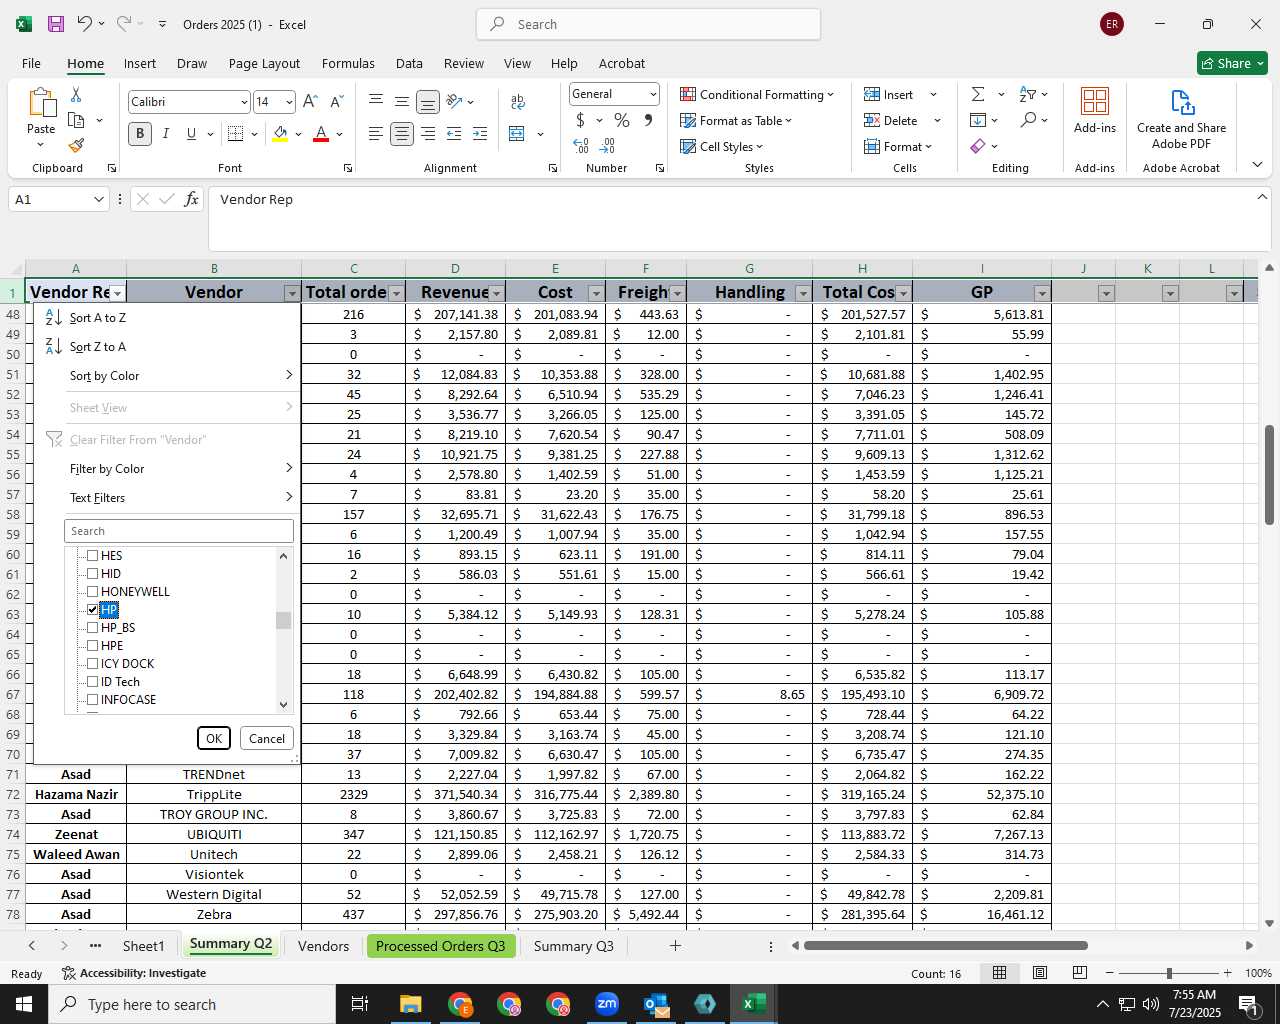
Task: Open the Revenue column filter dropdown
Action: tap(496, 293)
